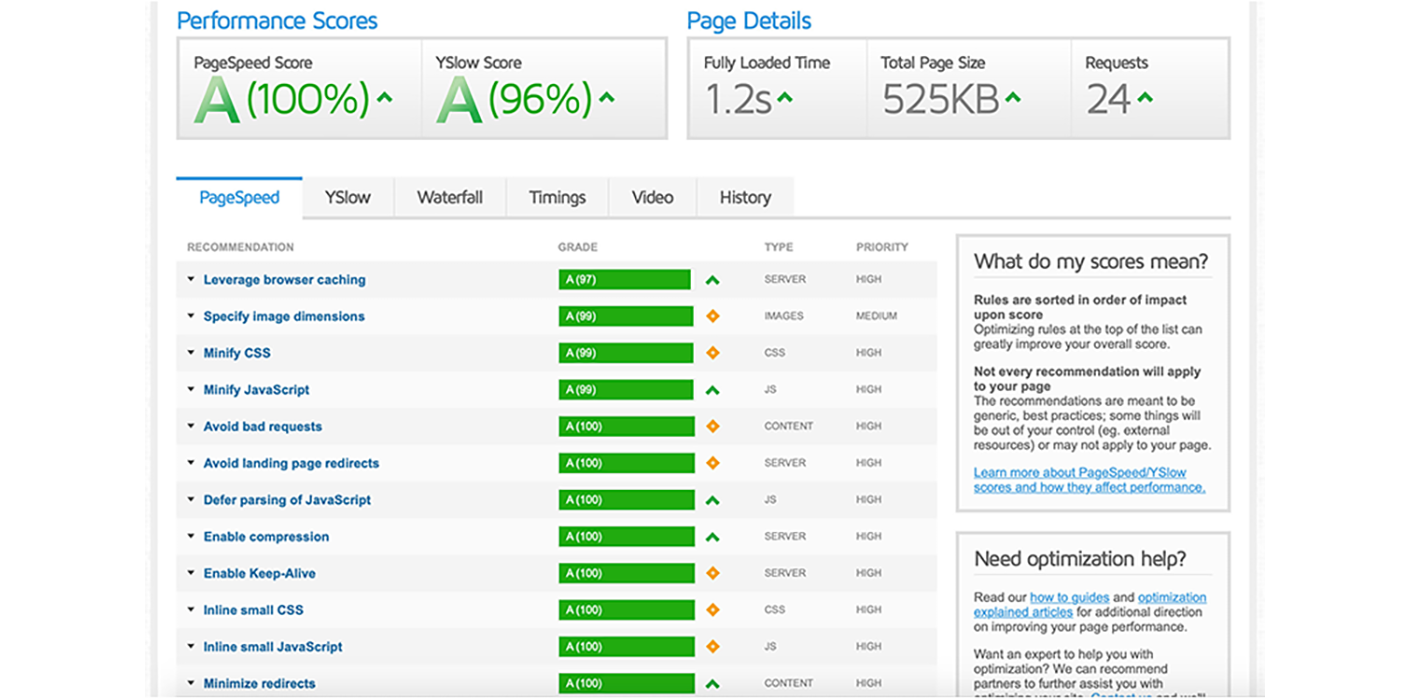Click the orange diamond icon for Enable Keep-Alive
The width and height of the screenshot is (1410, 700).
715,573
